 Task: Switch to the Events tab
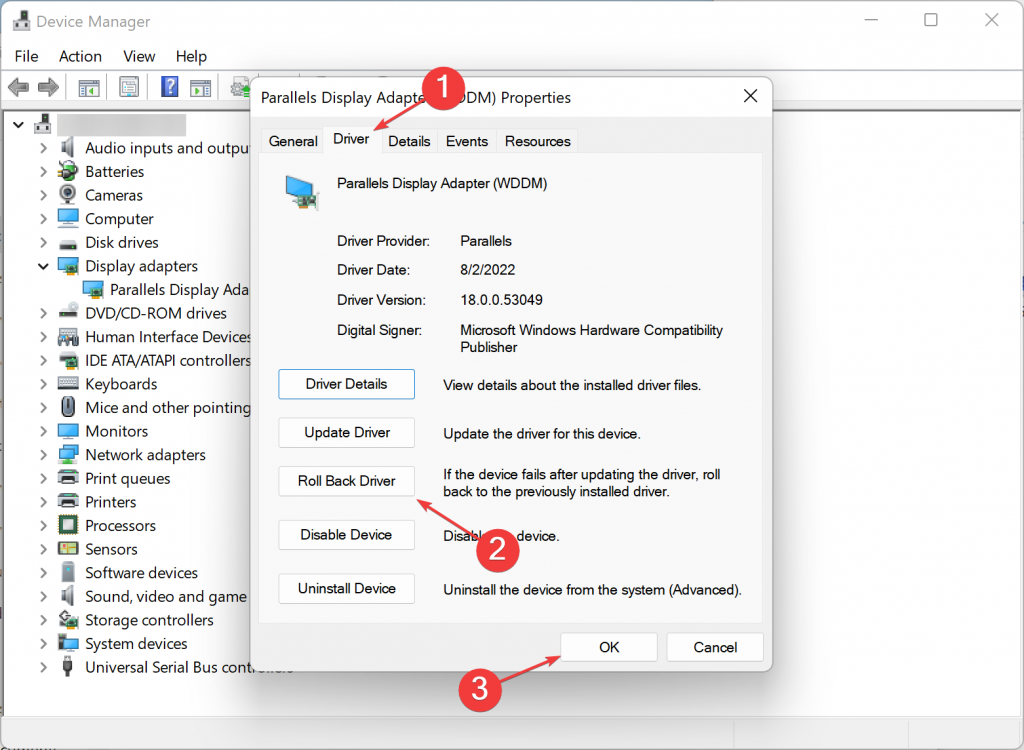click(x=467, y=141)
